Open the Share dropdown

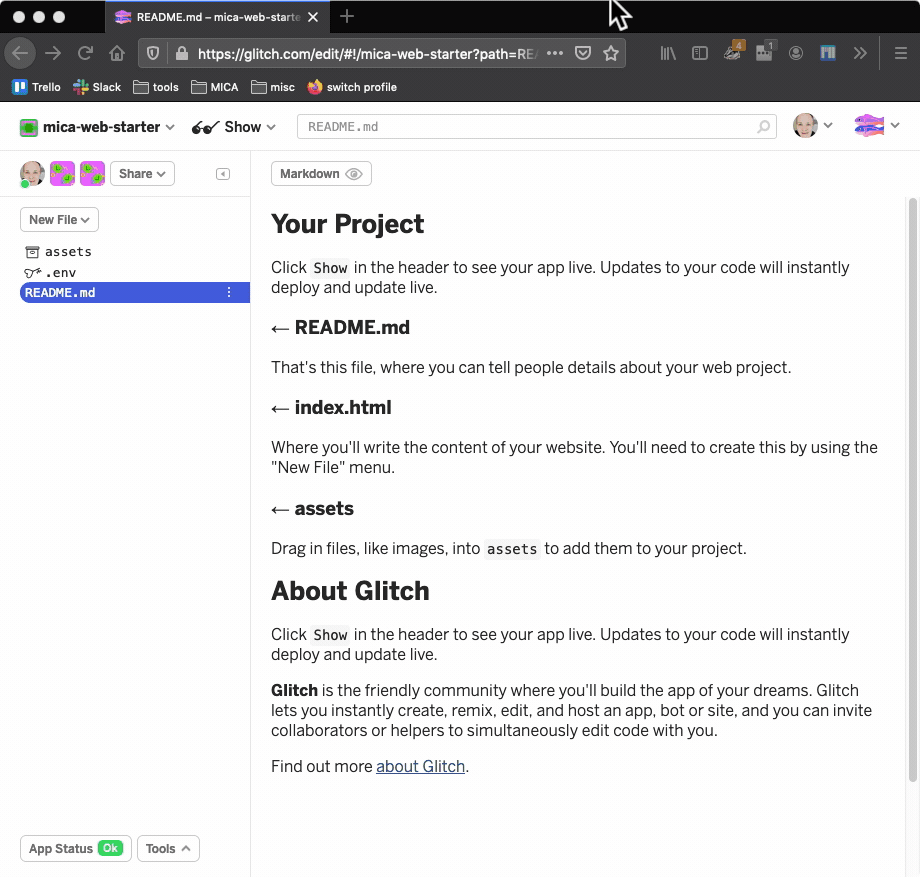pos(142,174)
